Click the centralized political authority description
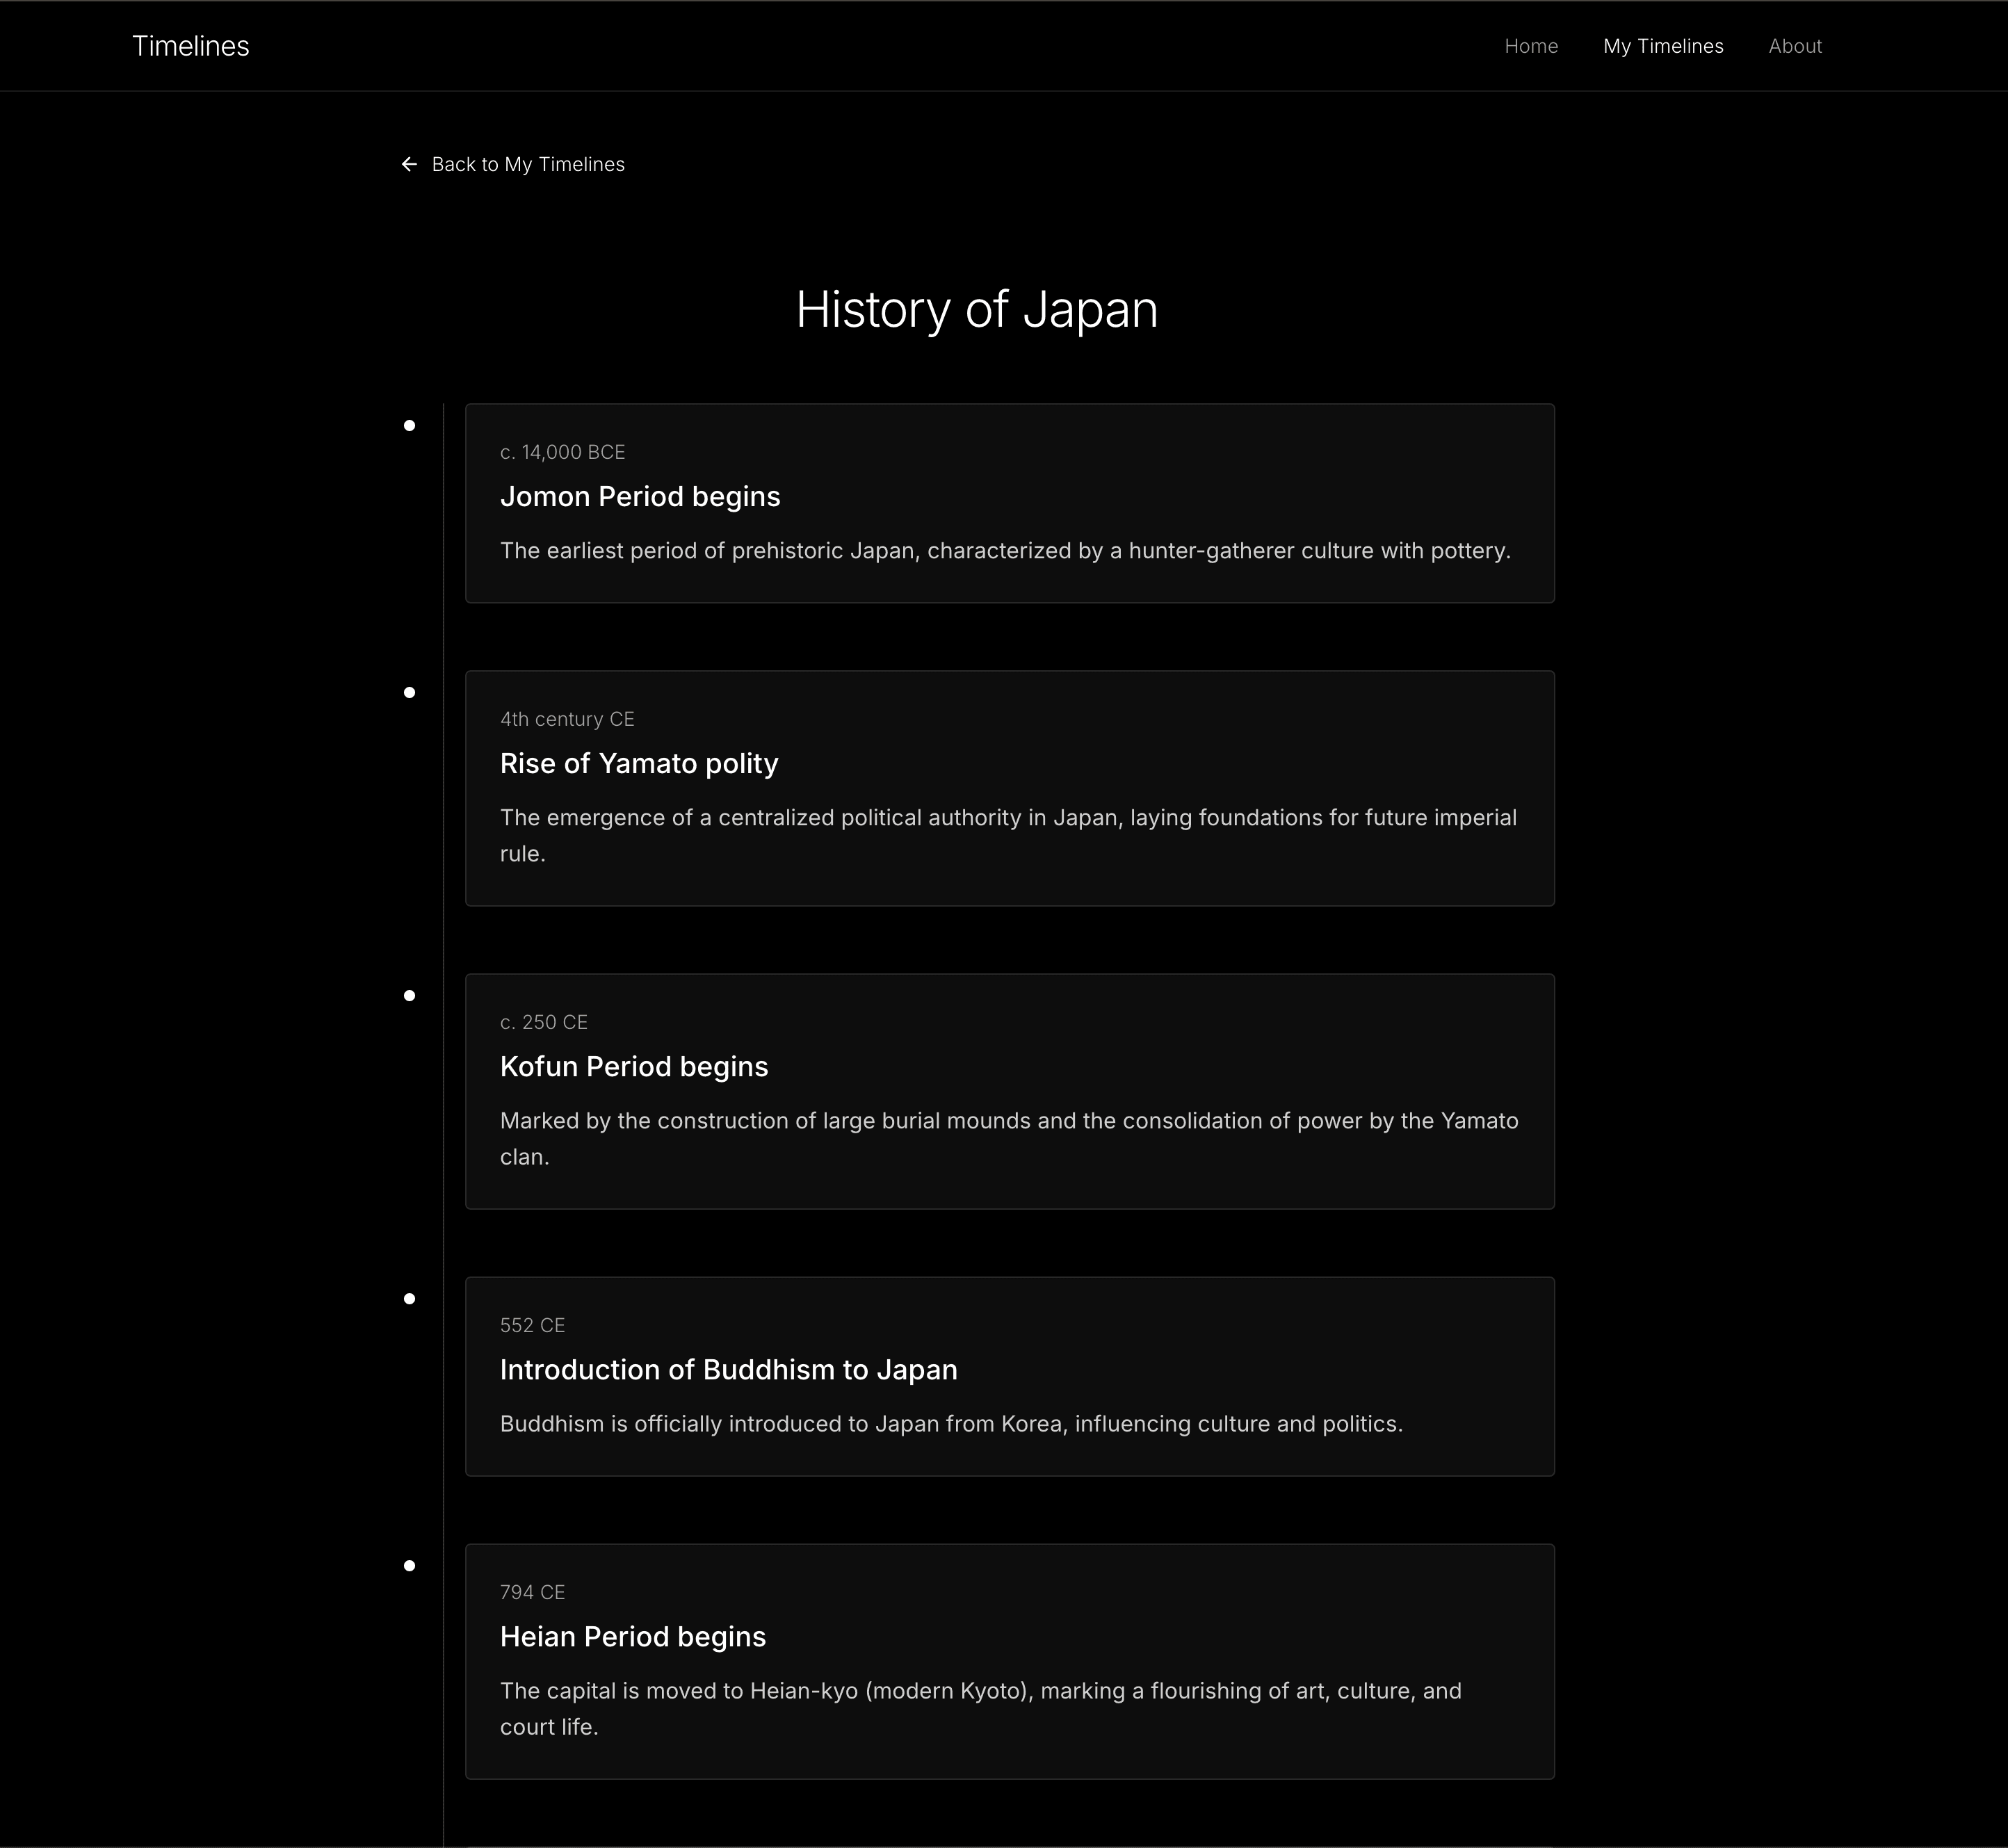The height and width of the screenshot is (1848, 2008). 1008,836
